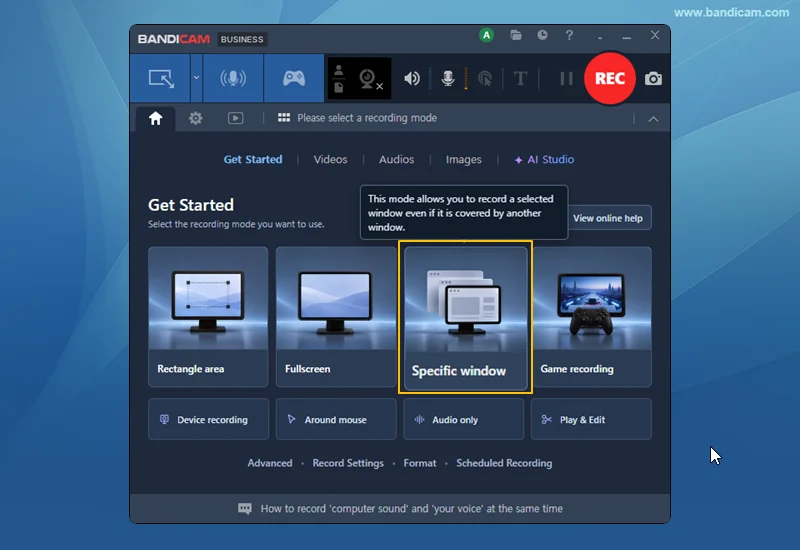Switch to the Get Started tab
Image resolution: width=800 pixels, height=550 pixels.
253,159
